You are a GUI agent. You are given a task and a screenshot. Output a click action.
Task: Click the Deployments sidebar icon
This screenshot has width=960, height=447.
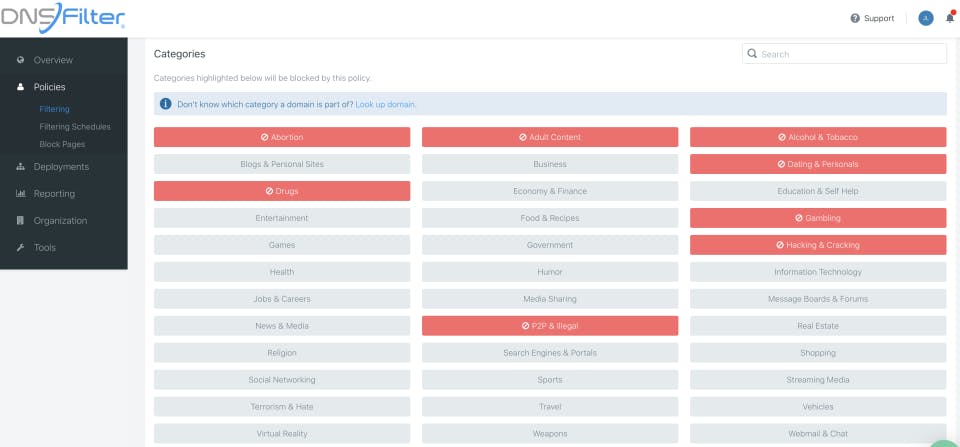click(21, 167)
